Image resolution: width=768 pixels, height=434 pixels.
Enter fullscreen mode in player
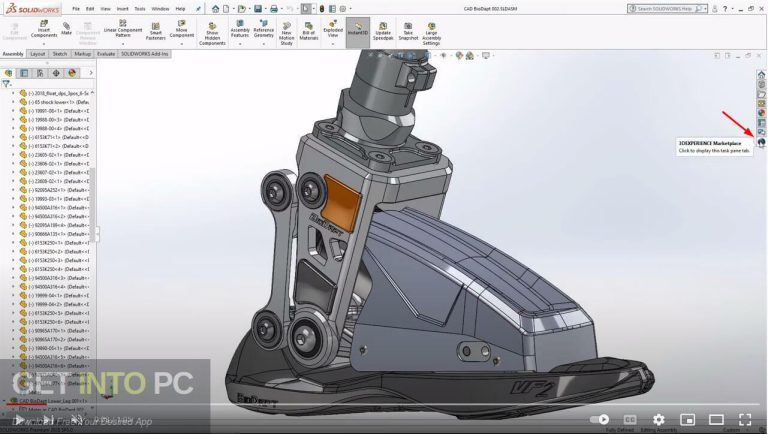coord(745,420)
